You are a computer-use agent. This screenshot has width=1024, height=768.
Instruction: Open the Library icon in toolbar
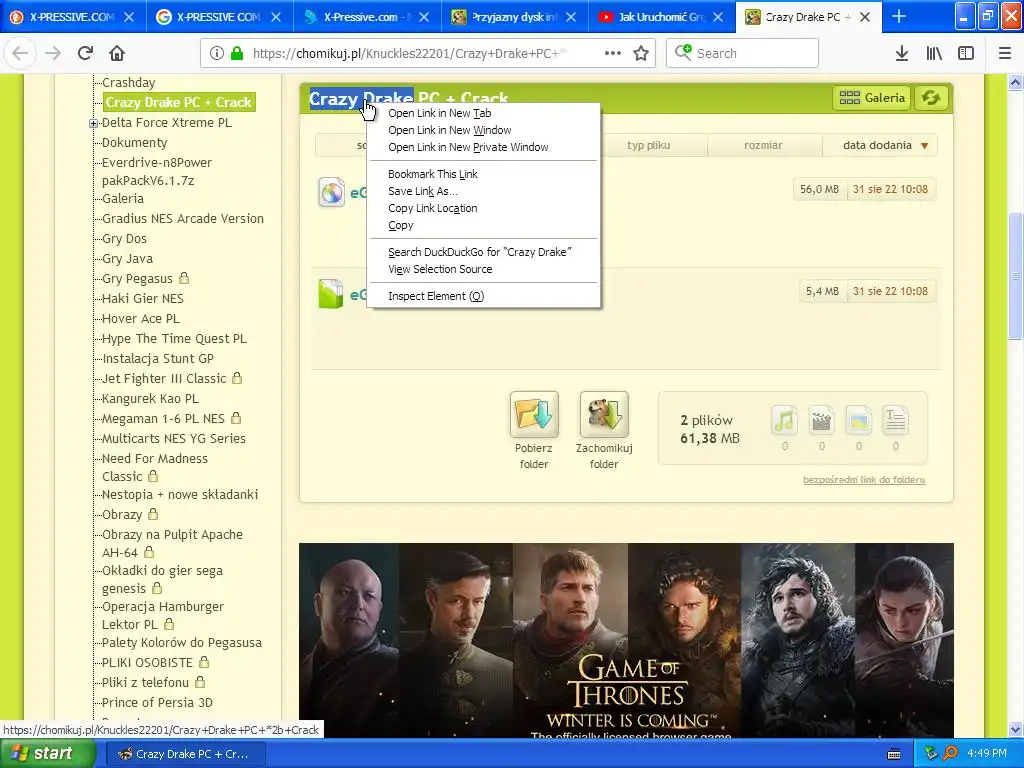coord(934,54)
